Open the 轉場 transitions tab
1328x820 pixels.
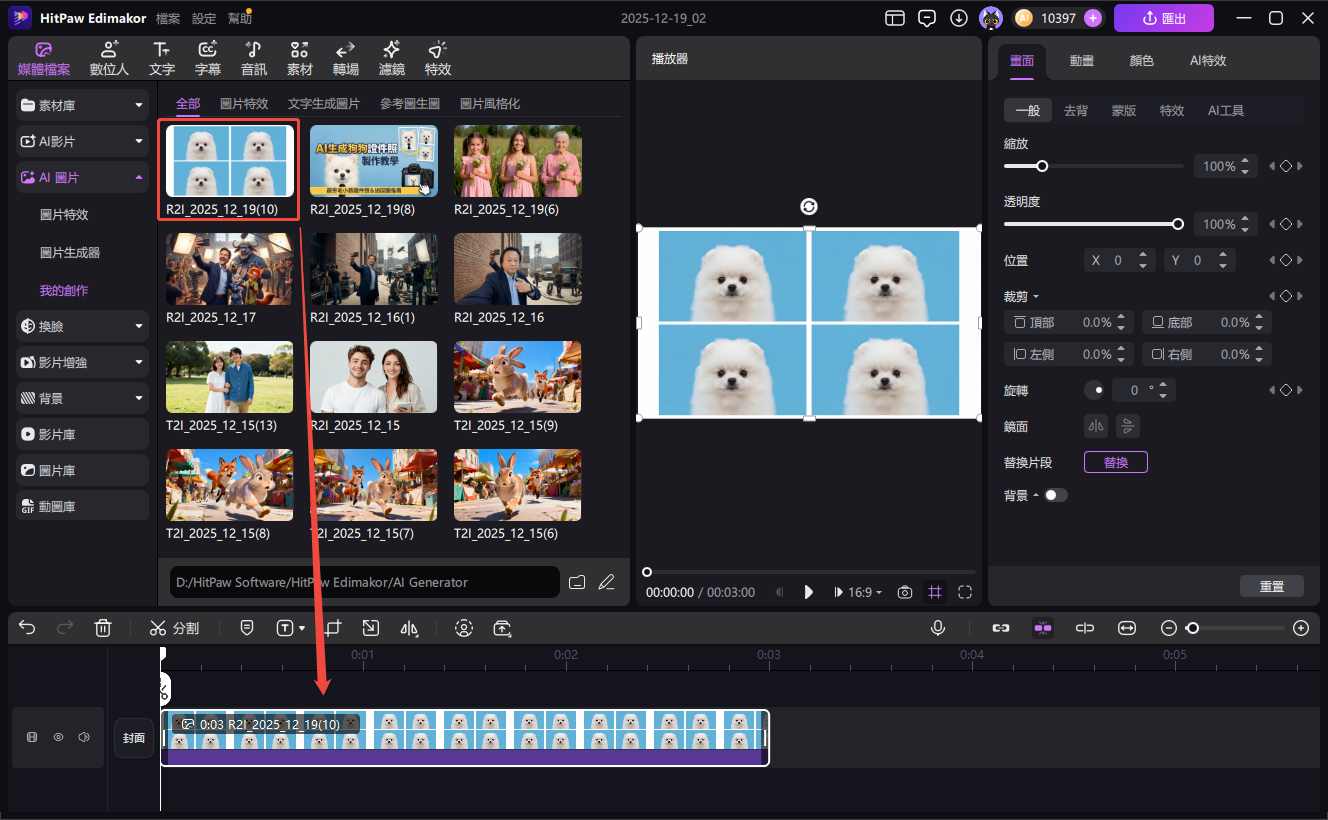[x=345, y=59]
